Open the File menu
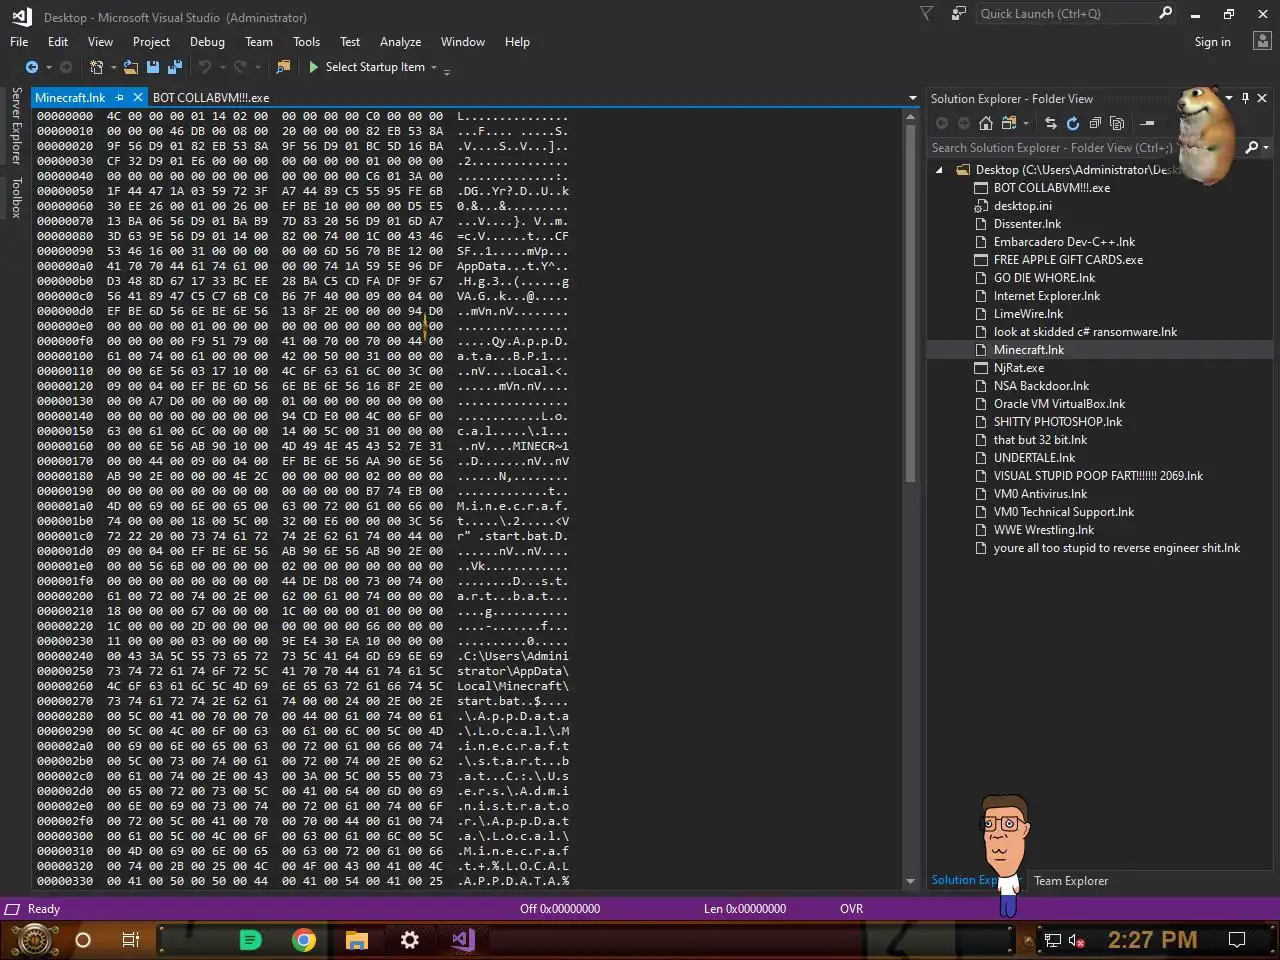1280x960 pixels. point(19,42)
